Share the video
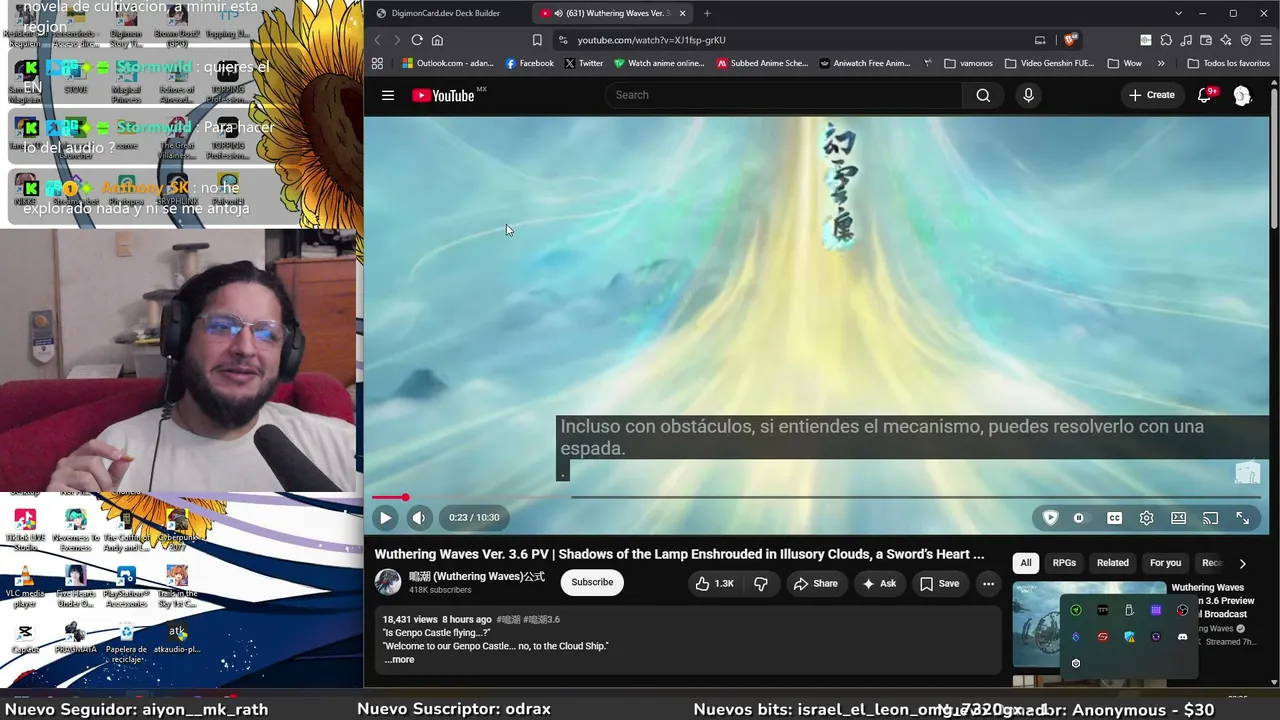1280x720 pixels. 815,584
